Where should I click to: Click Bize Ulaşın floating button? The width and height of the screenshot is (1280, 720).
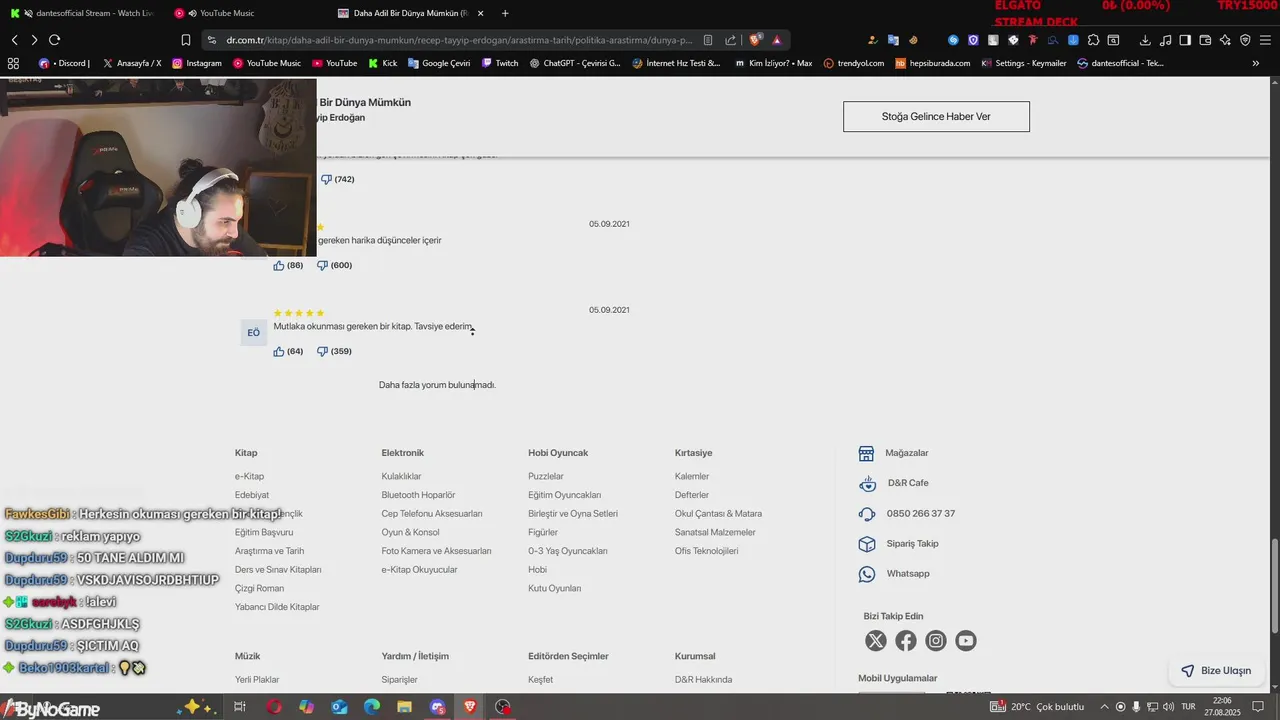pos(1216,671)
